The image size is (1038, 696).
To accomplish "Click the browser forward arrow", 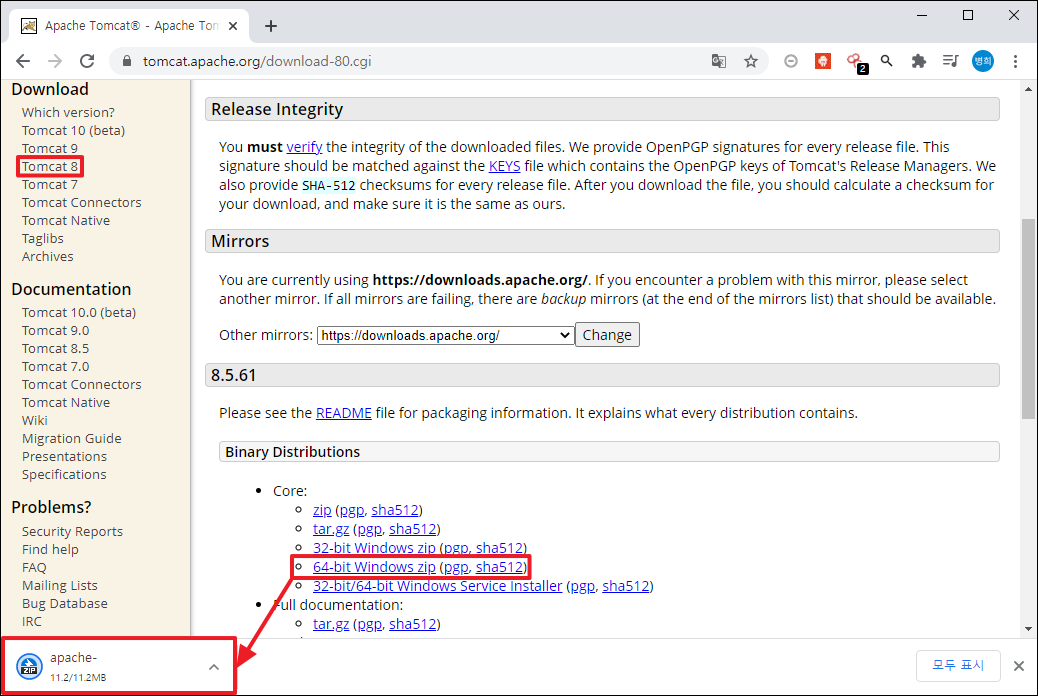I will click(55, 61).
